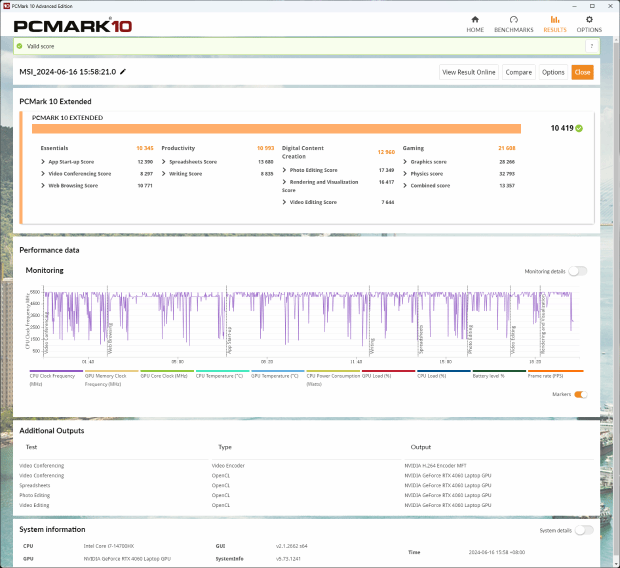620x568 pixels.
Task: Click NVIDIA H.264 Encoder MFT output
Action: tap(435, 466)
